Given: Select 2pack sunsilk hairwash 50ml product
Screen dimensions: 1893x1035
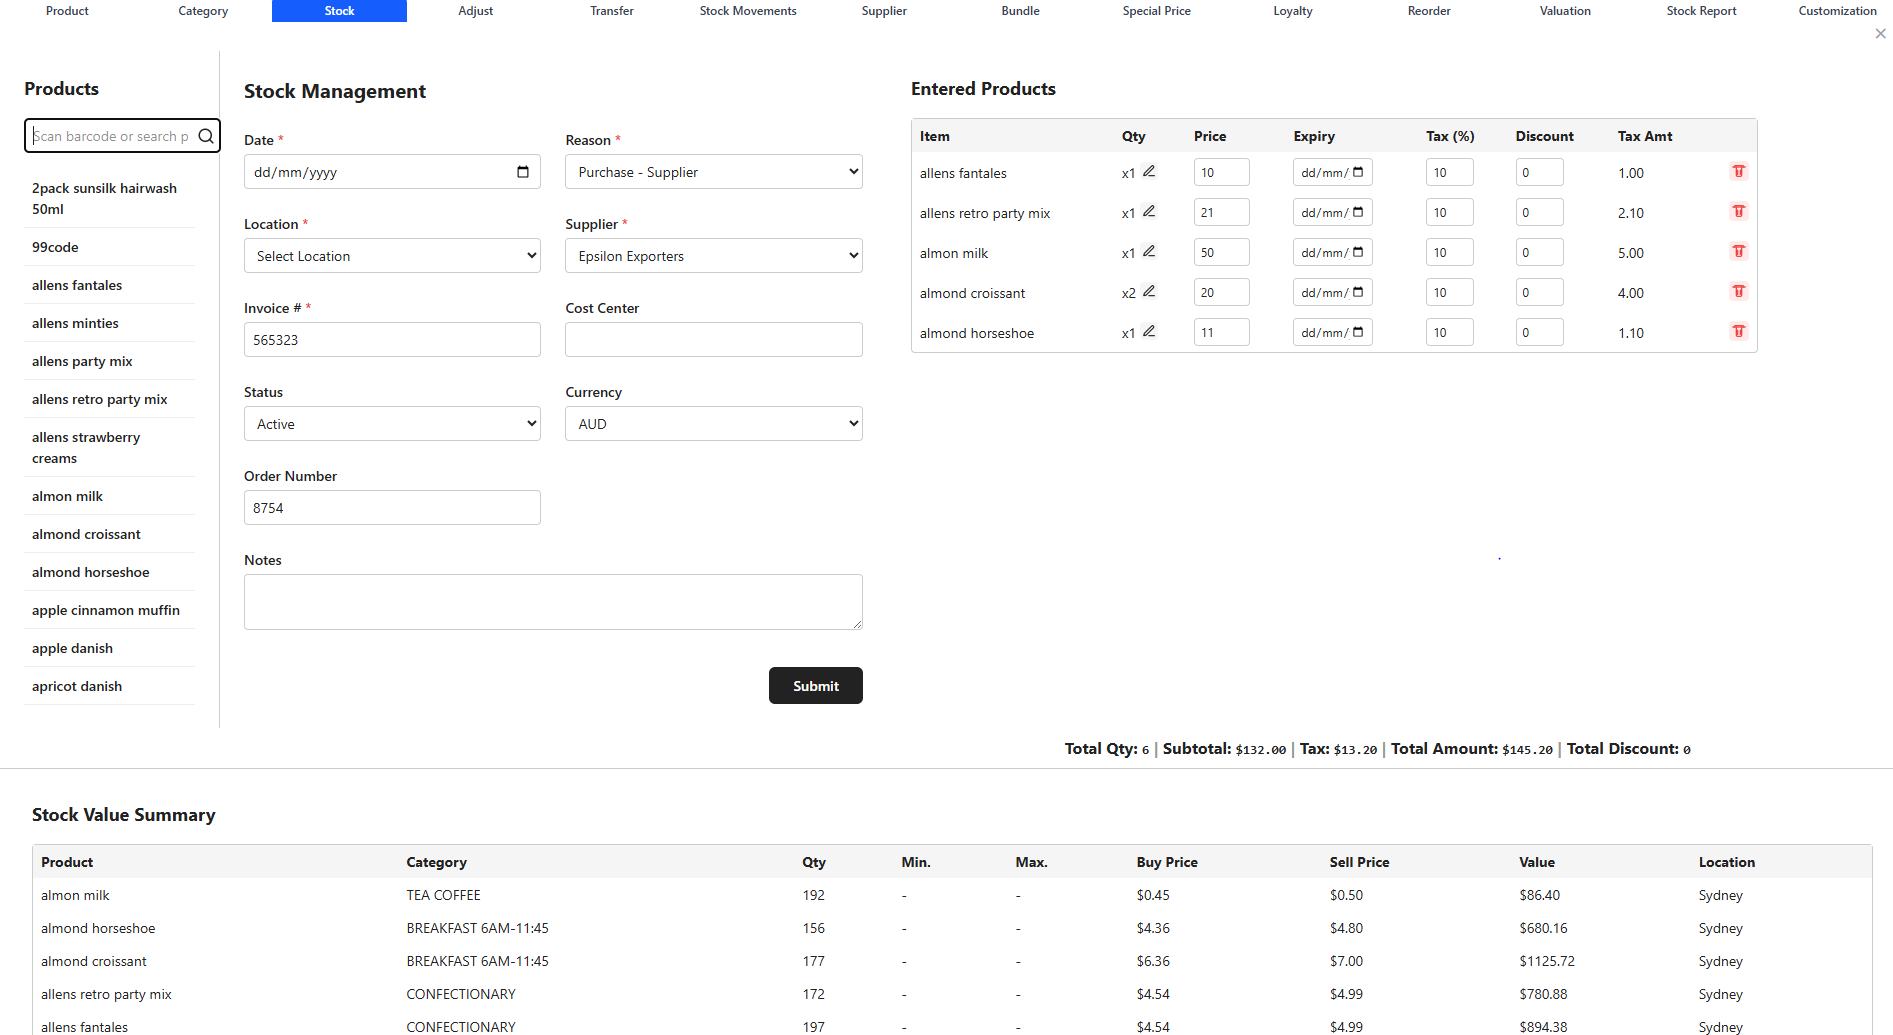Looking at the screenshot, I should pos(109,198).
